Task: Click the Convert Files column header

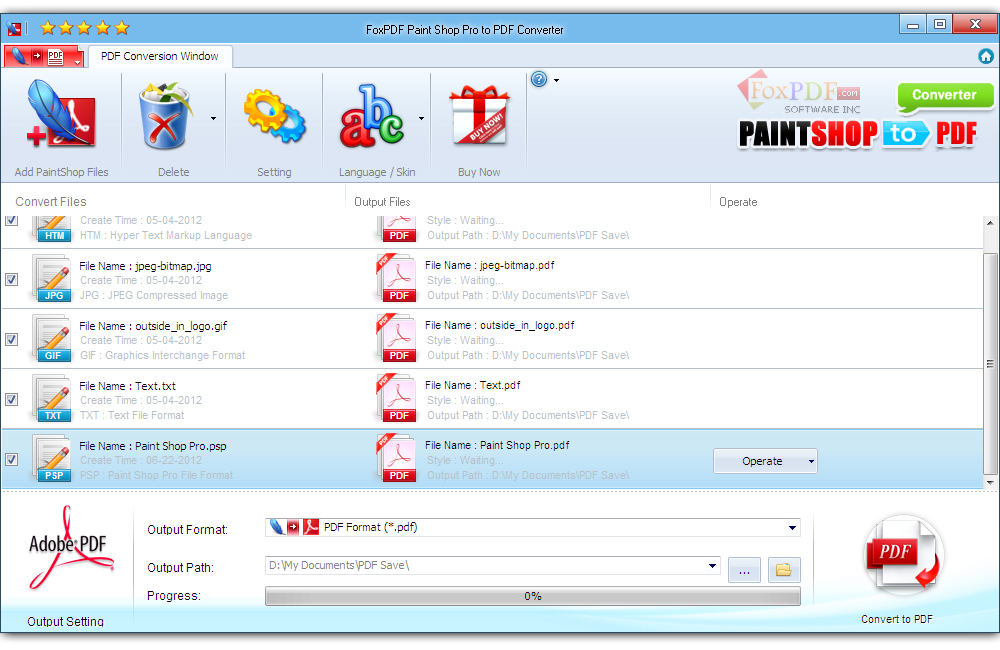Action: pos(51,202)
